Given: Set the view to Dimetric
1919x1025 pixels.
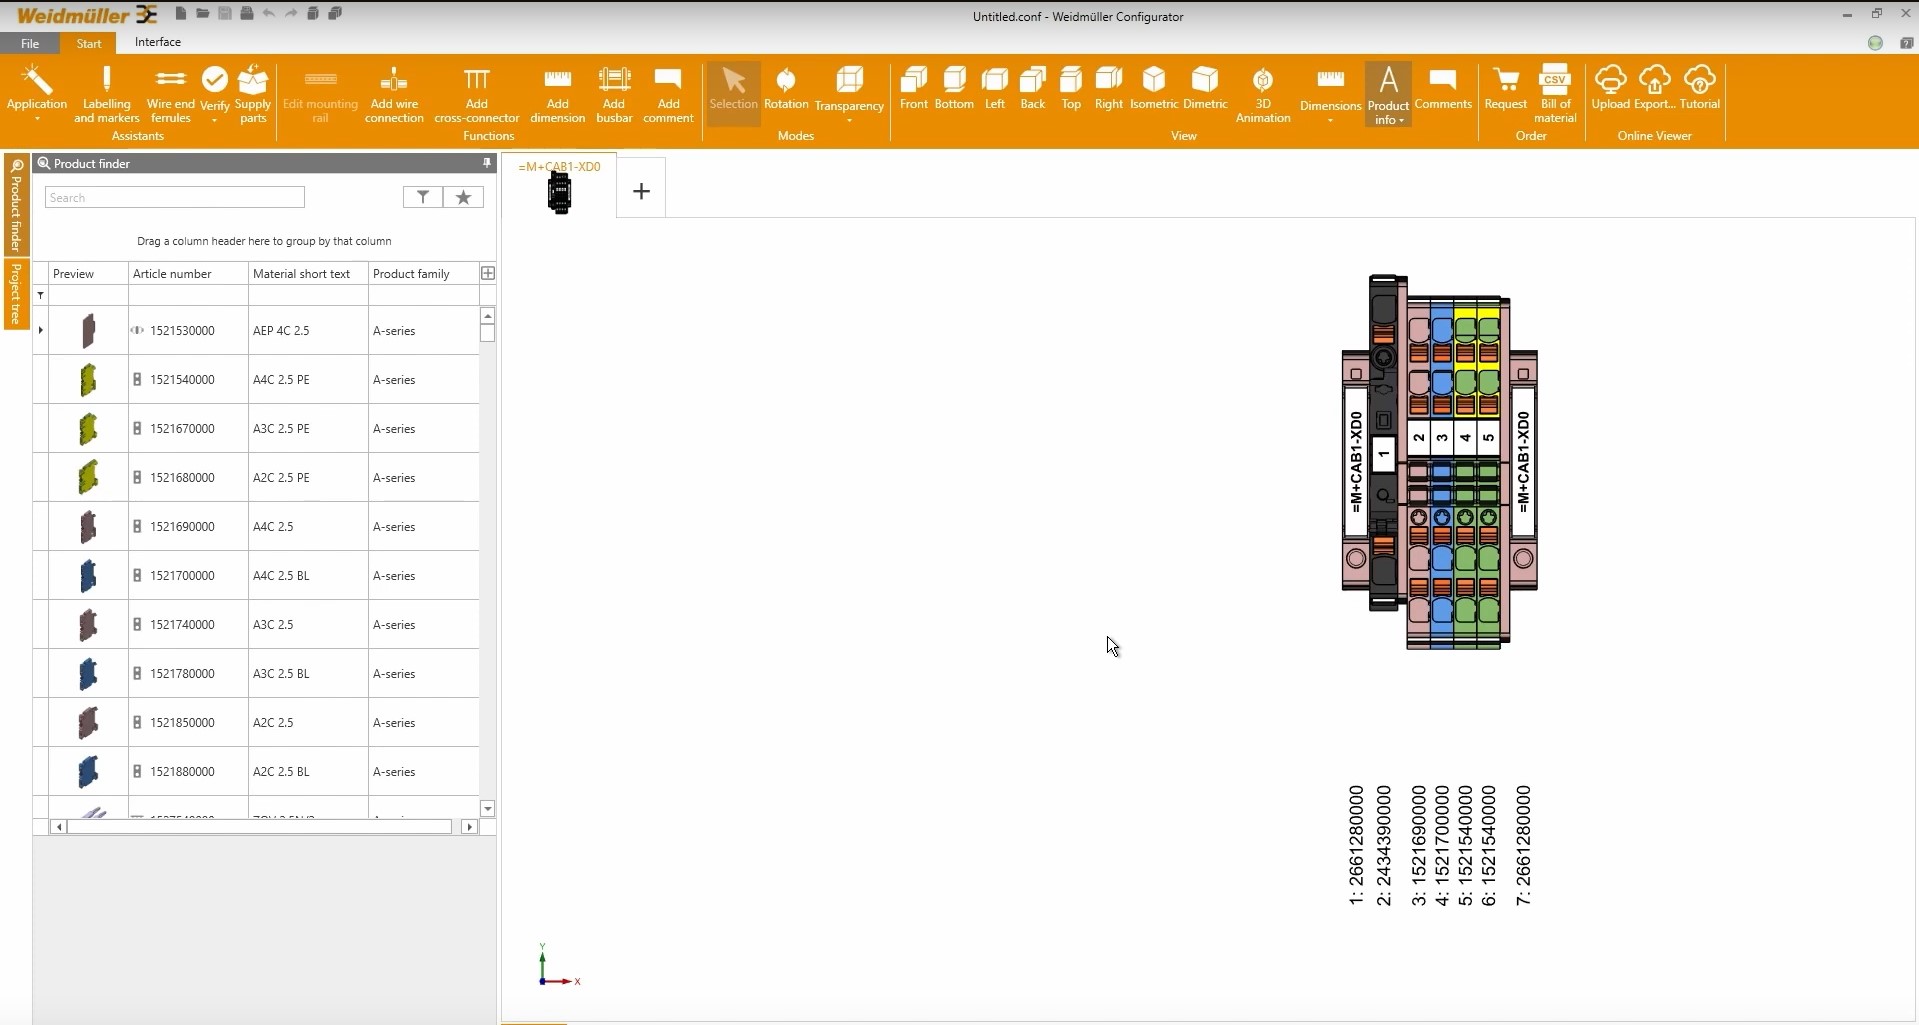Looking at the screenshot, I should pos(1205,88).
